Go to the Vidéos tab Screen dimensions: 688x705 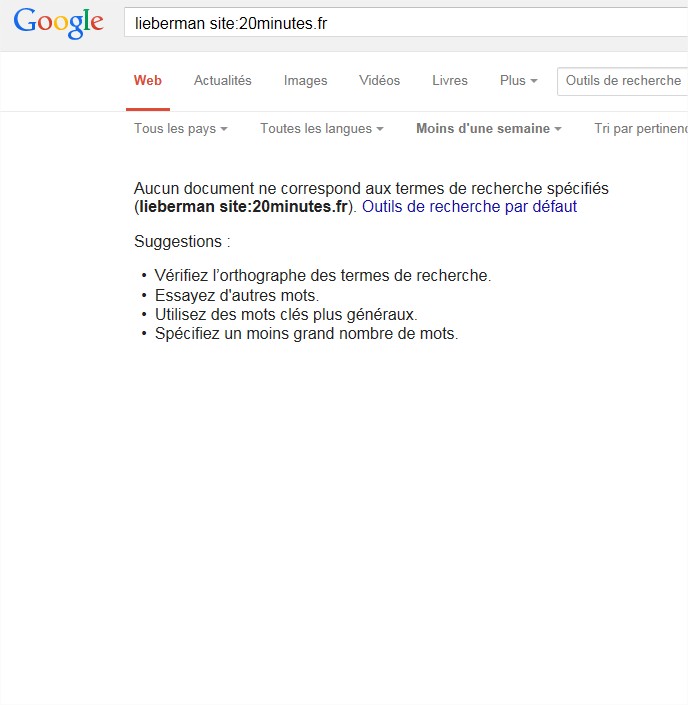click(380, 80)
